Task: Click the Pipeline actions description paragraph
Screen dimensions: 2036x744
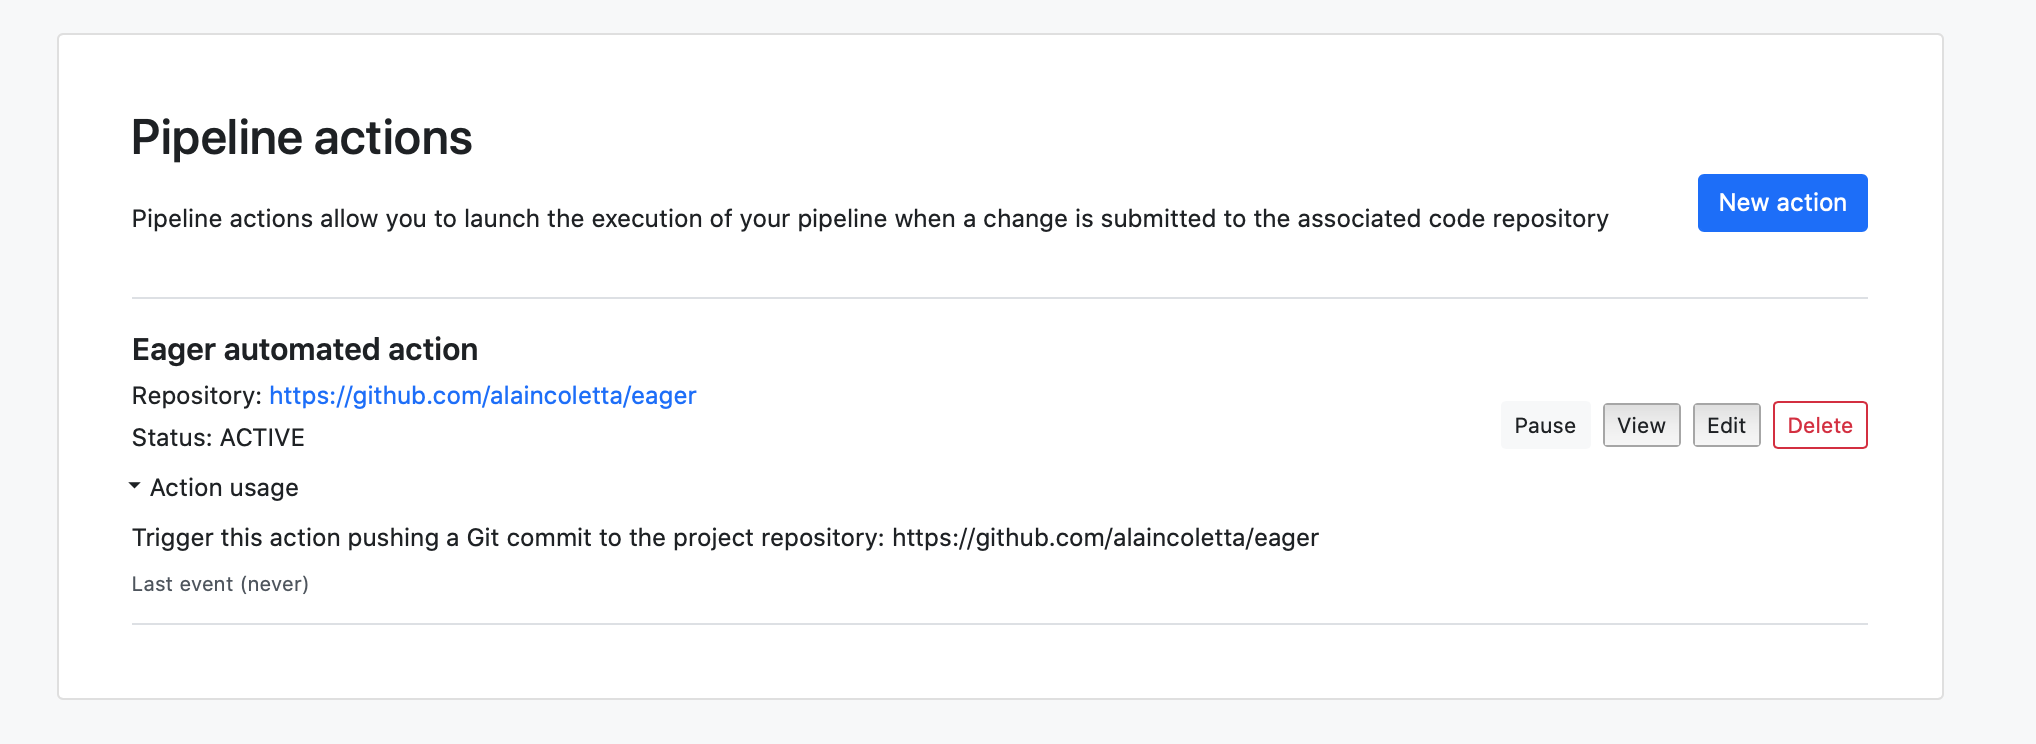Action: point(870,219)
